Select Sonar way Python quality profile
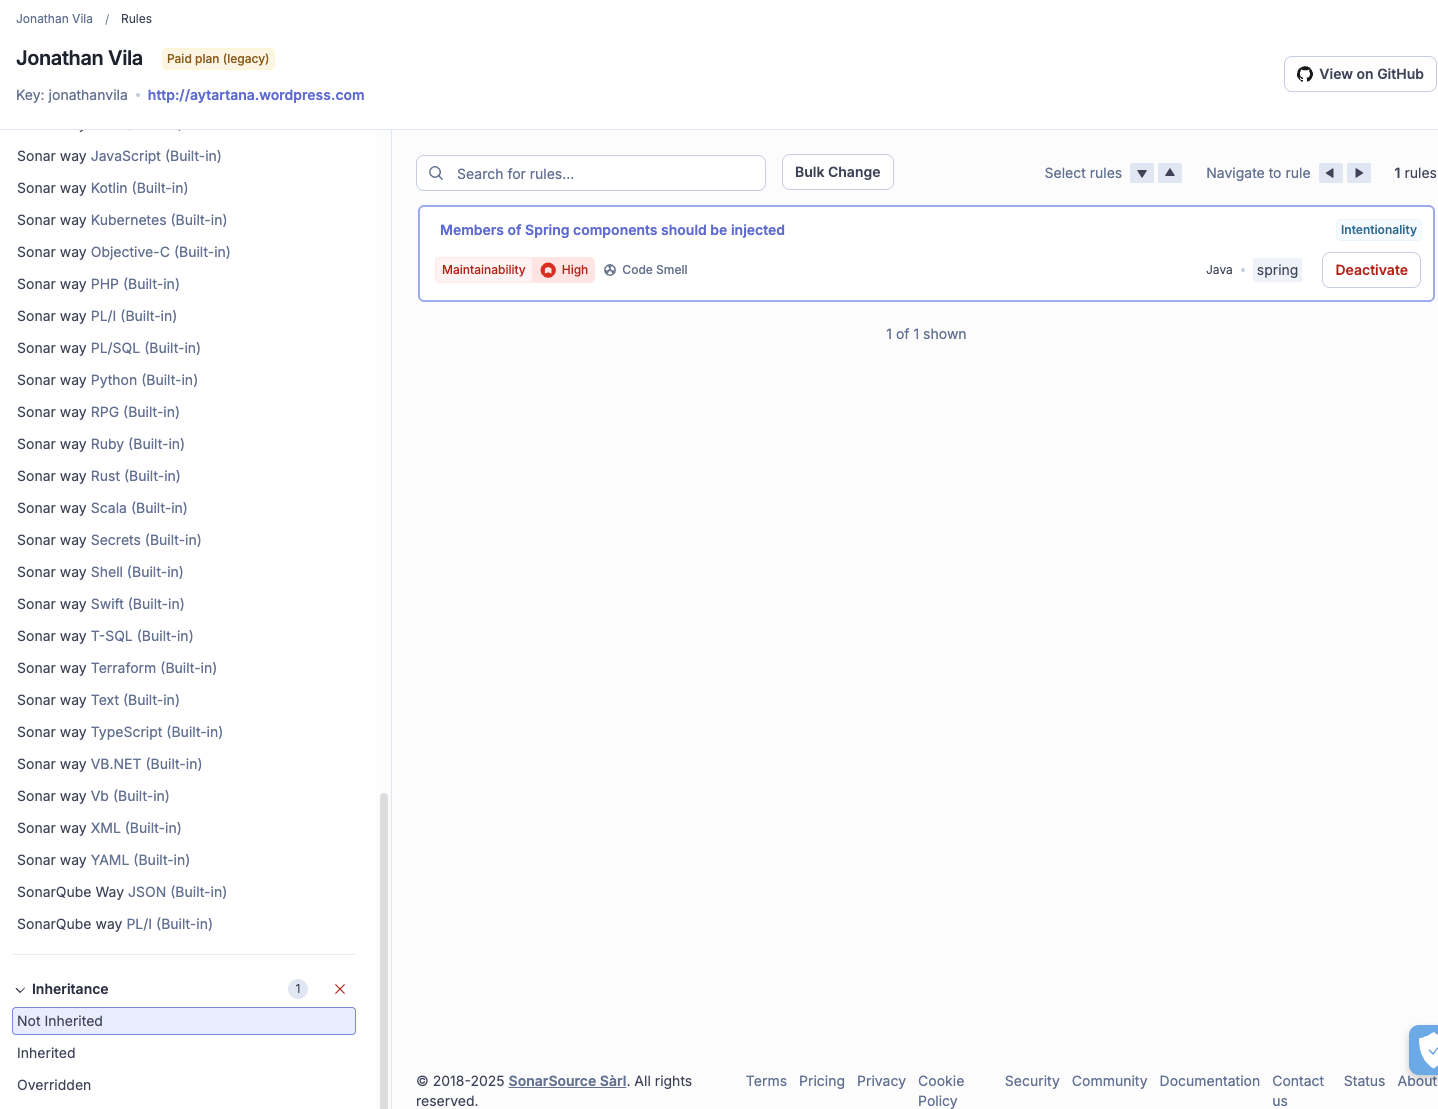The height and width of the screenshot is (1109, 1438). tap(107, 380)
